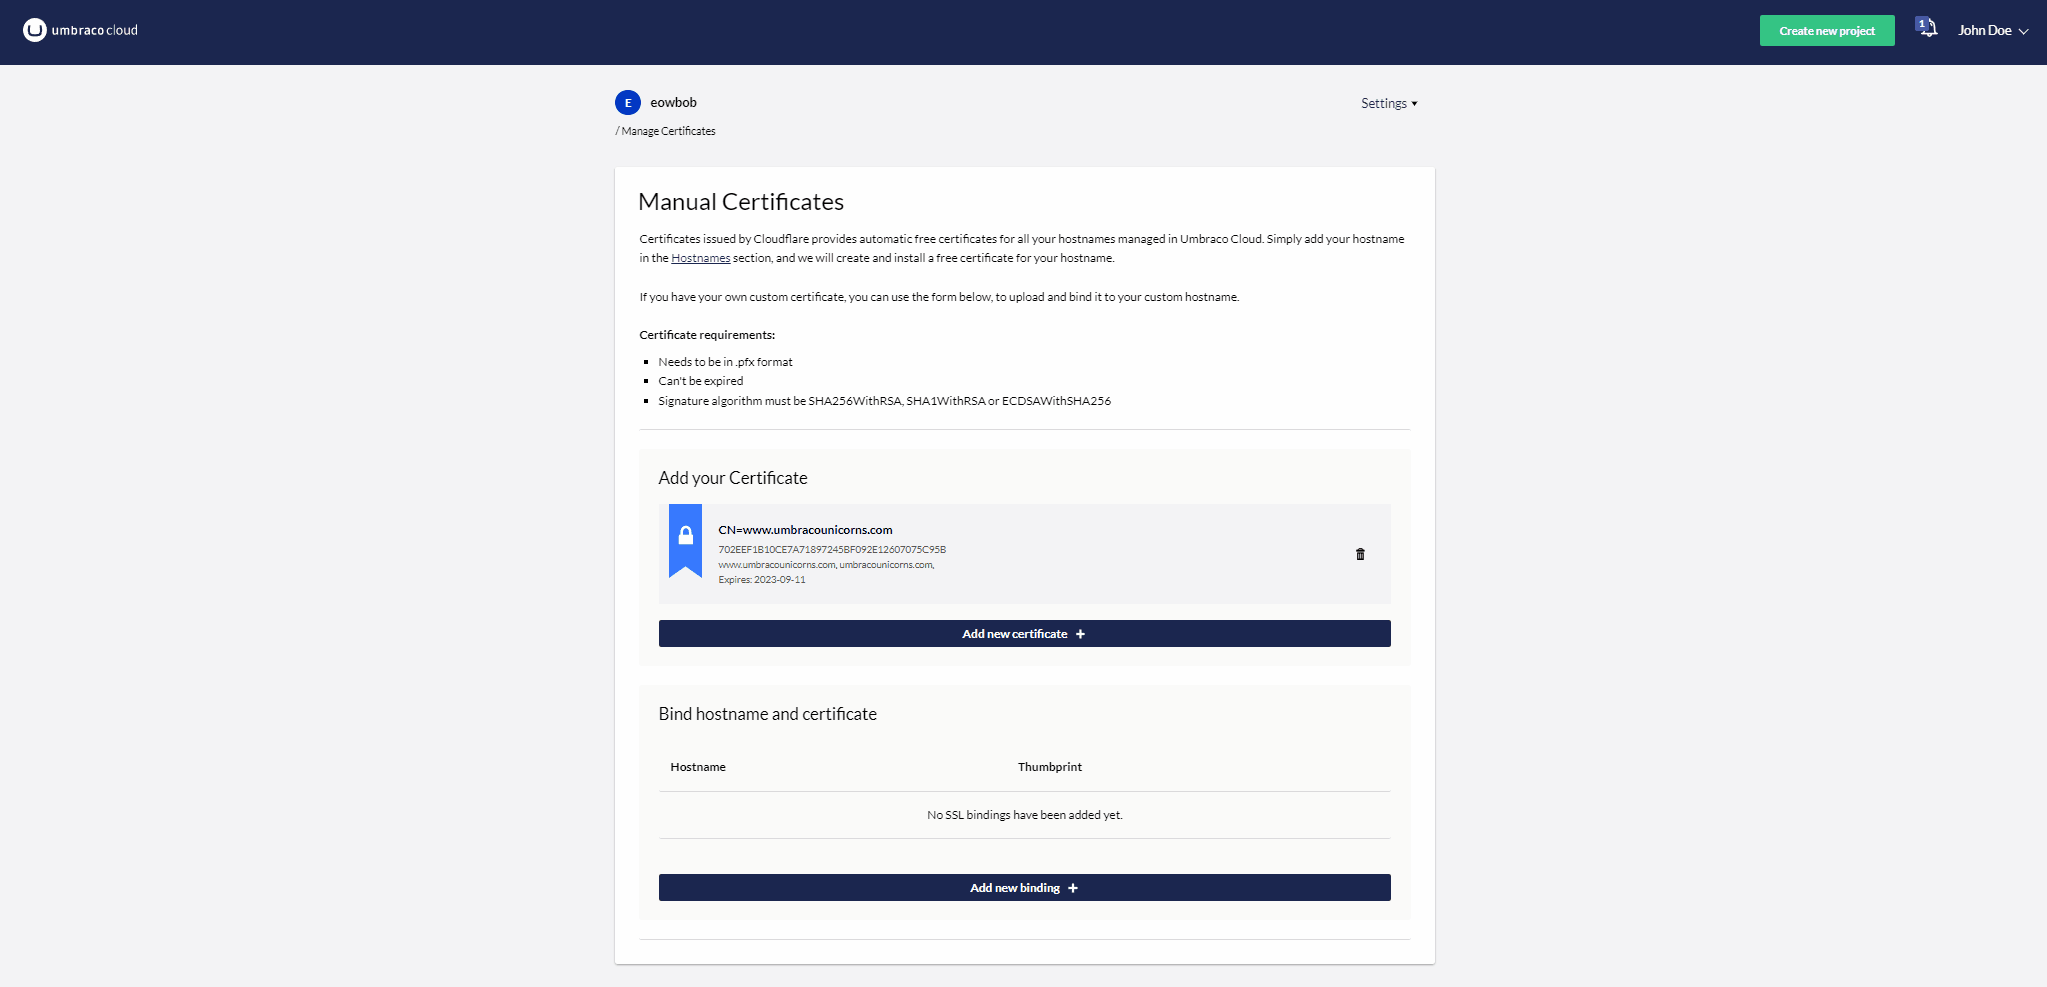Select the No SSL bindings have been added message
Screen dimensions: 2047x987
[1025, 815]
